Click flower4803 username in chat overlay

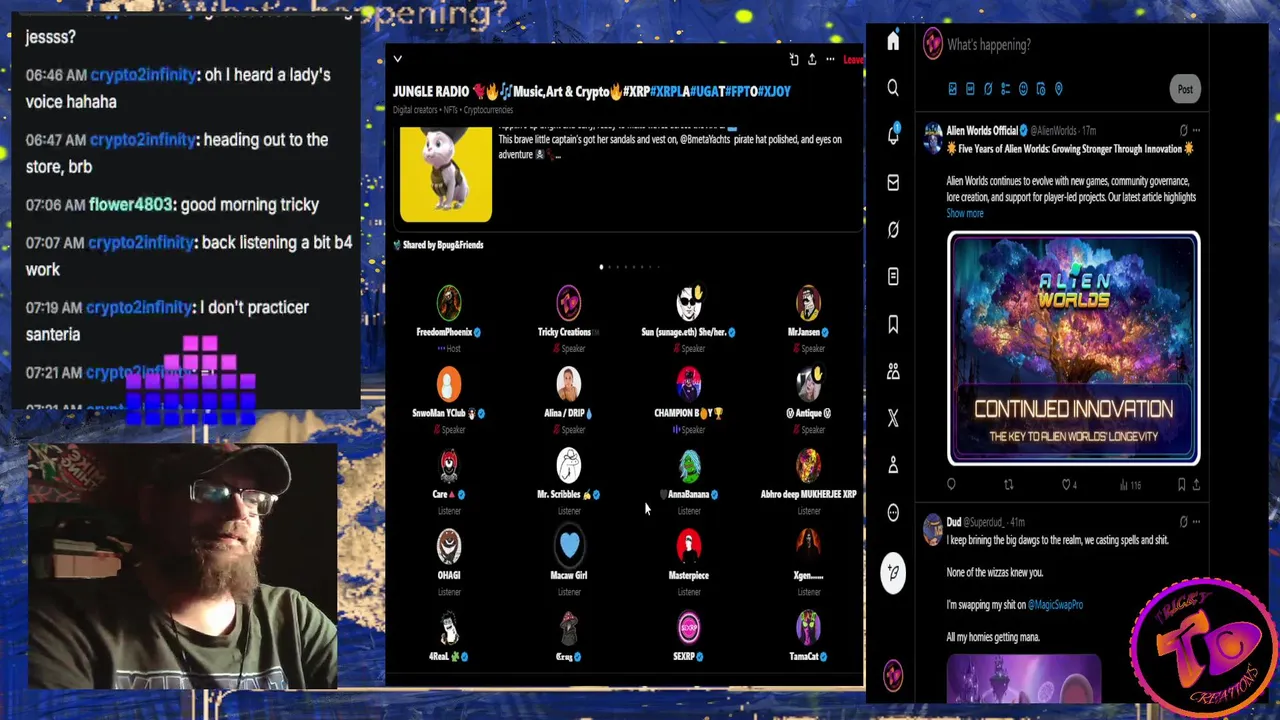click(x=131, y=204)
